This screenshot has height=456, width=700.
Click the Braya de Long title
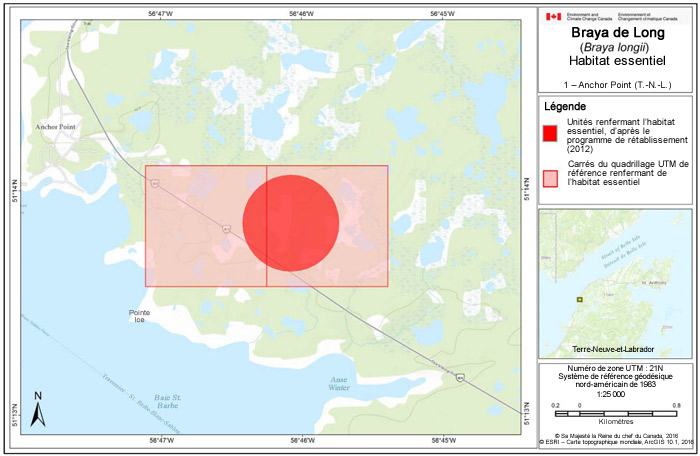tap(616, 31)
